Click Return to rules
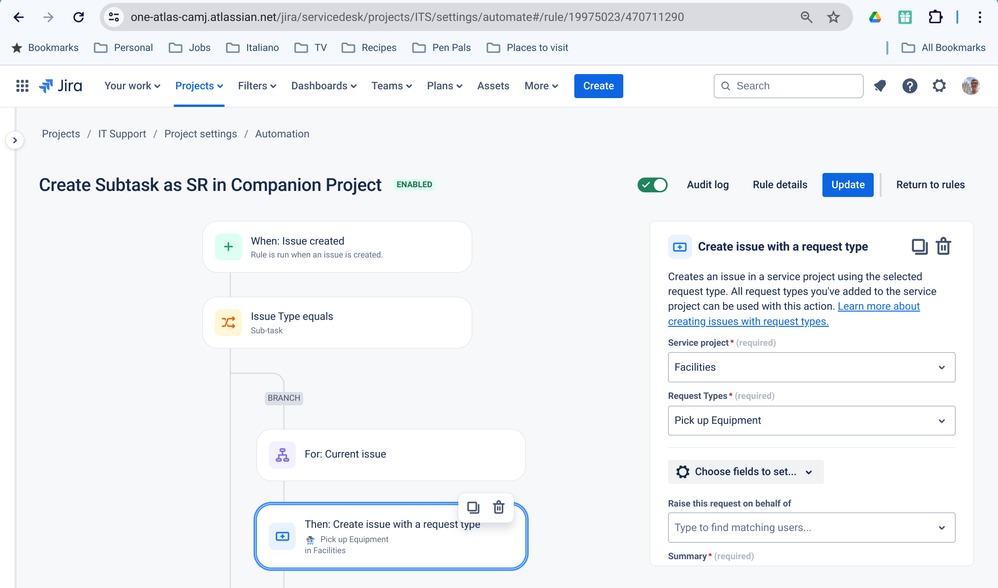This screenshot has width=998, height=588. (930, 185)
